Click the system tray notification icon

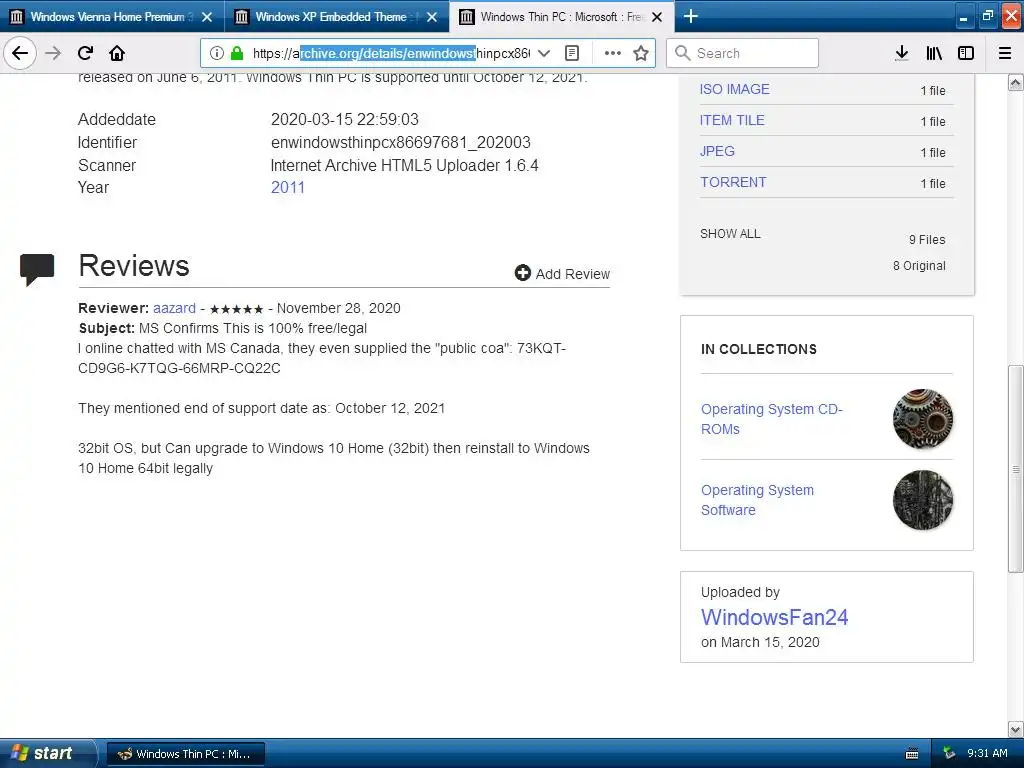[x=950, y=753]
